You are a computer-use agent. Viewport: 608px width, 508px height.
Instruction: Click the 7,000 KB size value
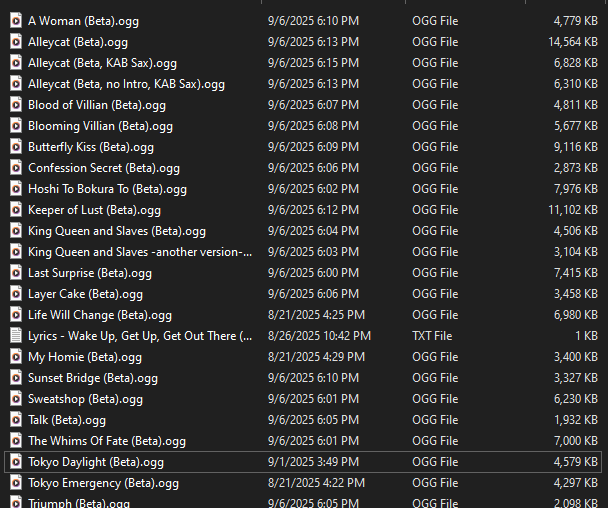(576, 441)
